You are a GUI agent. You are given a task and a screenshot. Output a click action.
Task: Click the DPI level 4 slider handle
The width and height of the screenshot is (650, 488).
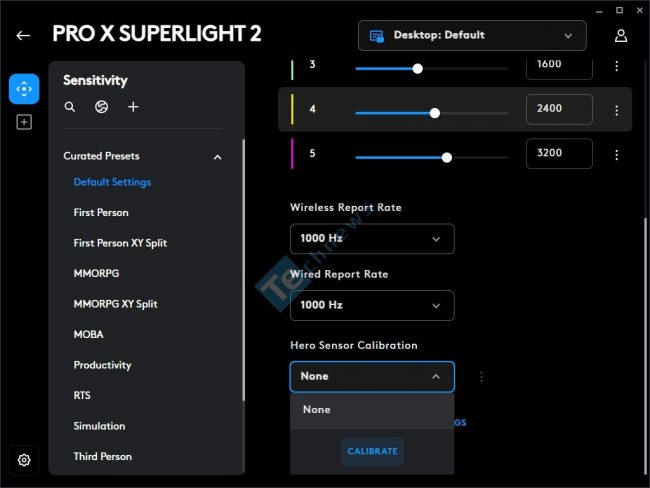click(434, 113)
